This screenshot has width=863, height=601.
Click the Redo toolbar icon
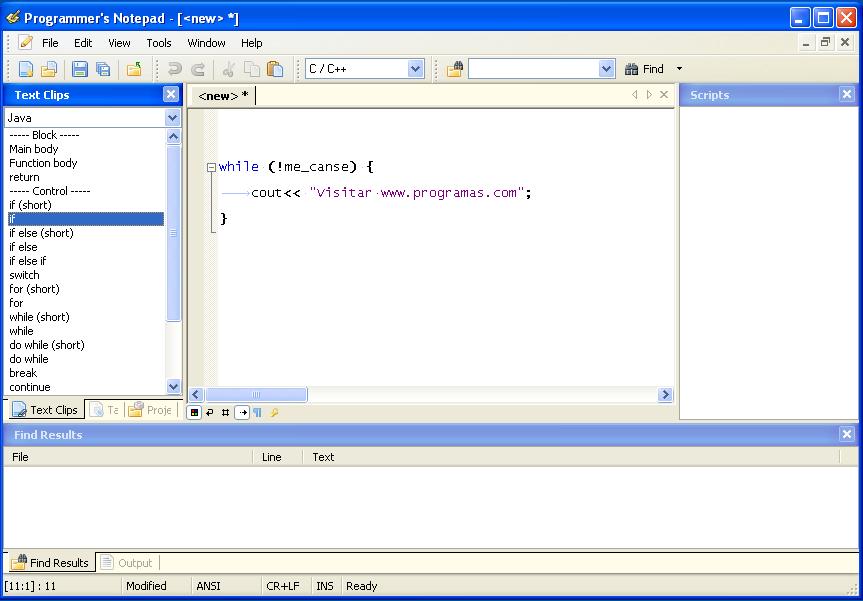point(198,69)
